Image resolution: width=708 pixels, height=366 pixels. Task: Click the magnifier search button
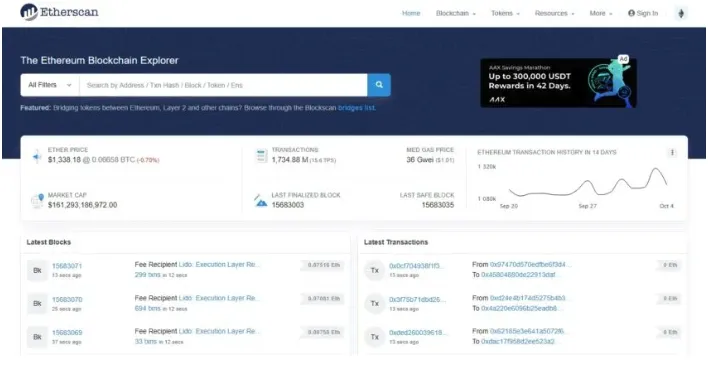pos(379,85)
